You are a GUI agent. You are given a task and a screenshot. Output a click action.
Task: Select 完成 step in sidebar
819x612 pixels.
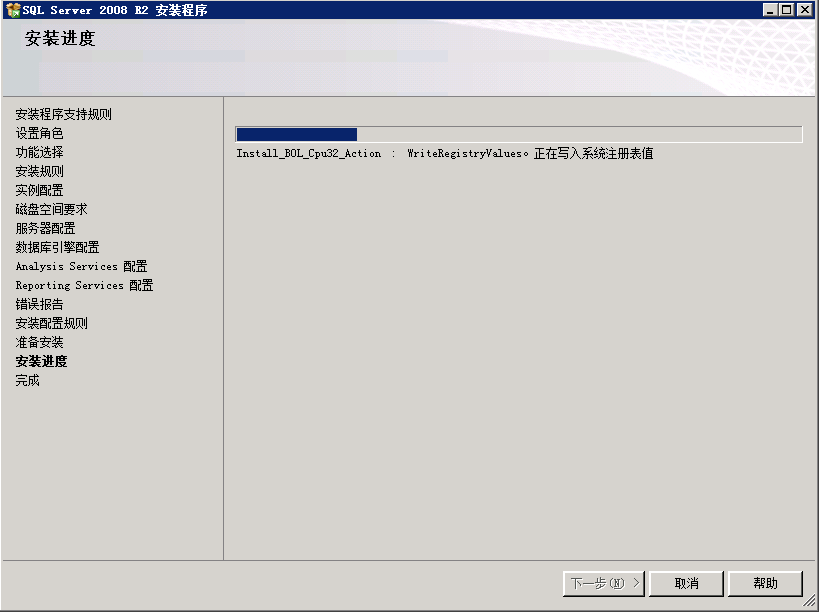[x=27, y=380]
